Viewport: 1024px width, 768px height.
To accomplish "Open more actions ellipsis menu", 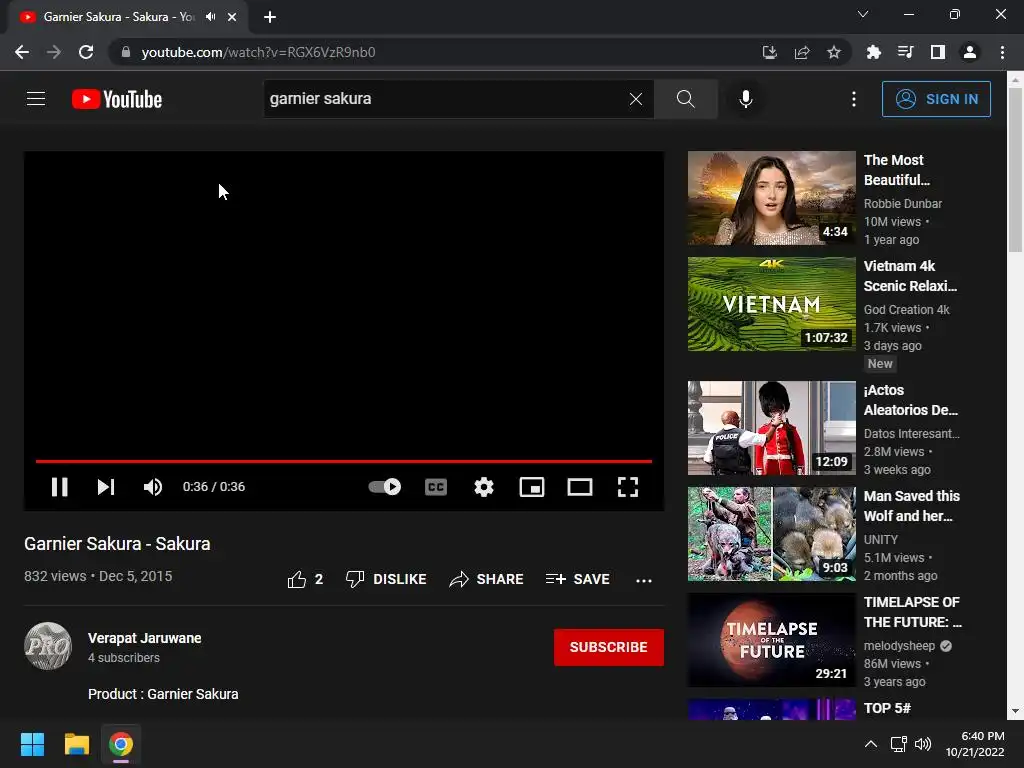I will (644, 580).
